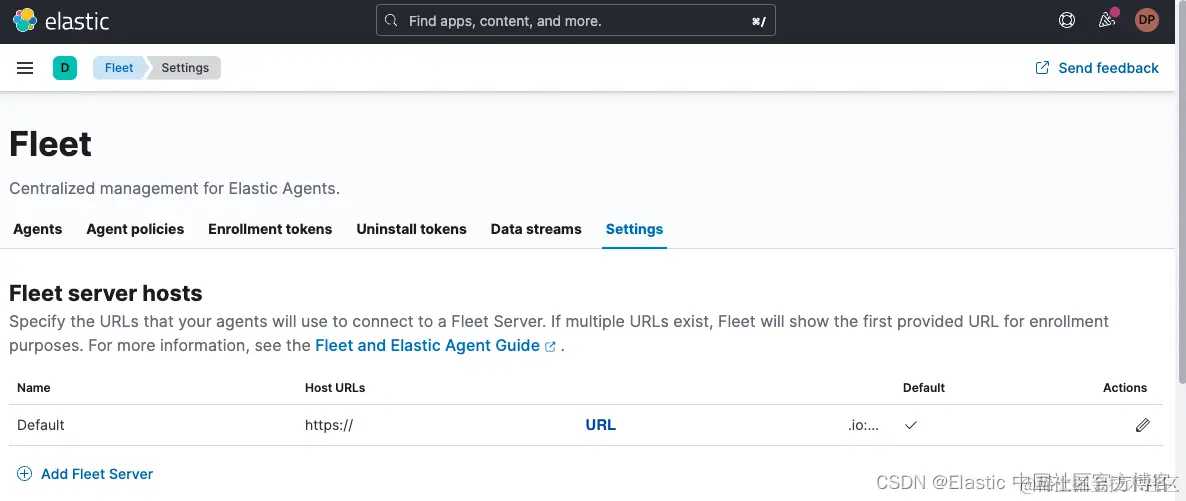Click the plus icon beside Add Fleet Server

[25, 474]
